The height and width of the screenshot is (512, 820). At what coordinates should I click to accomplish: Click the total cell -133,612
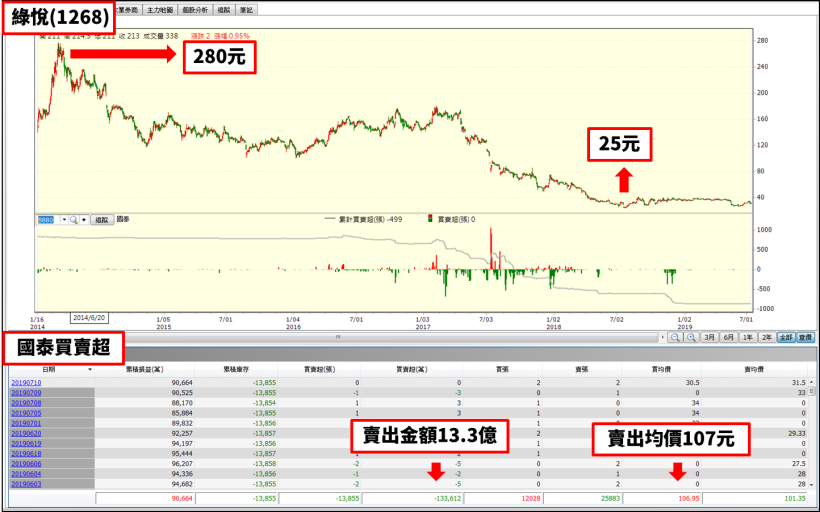pos(412,498)
